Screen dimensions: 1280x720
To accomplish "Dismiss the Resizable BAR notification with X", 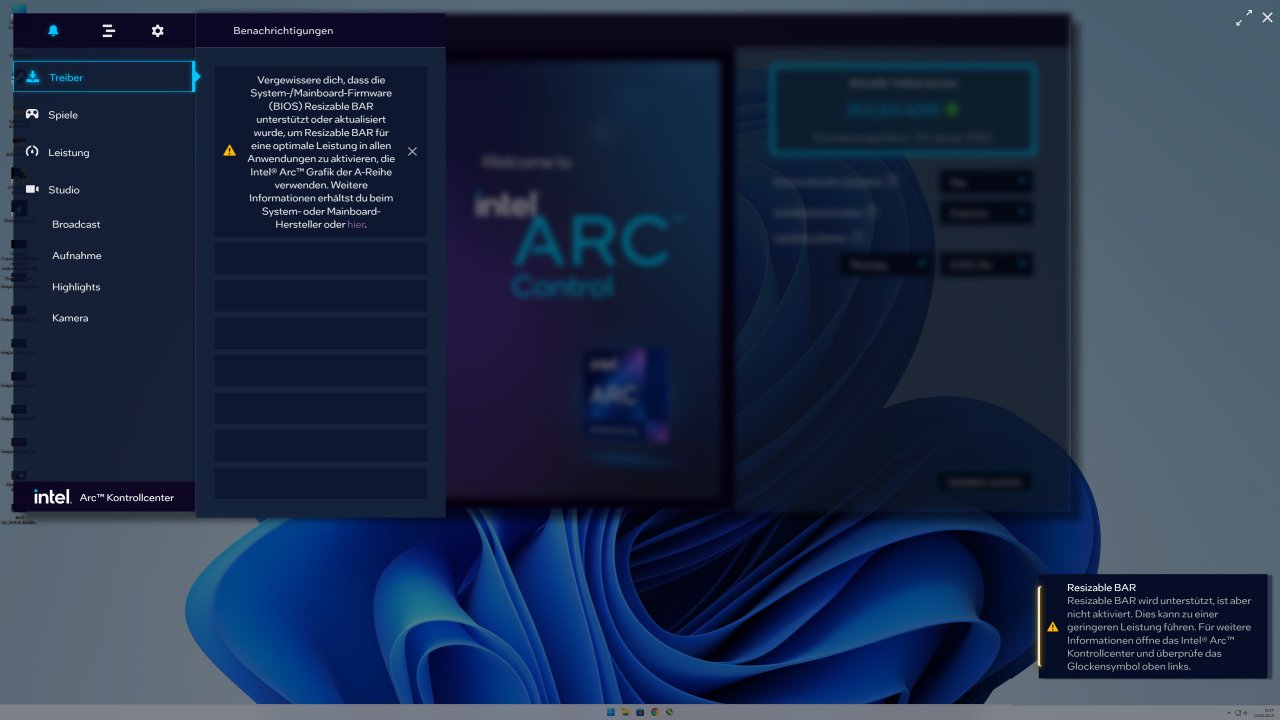I will pos(412,152).
